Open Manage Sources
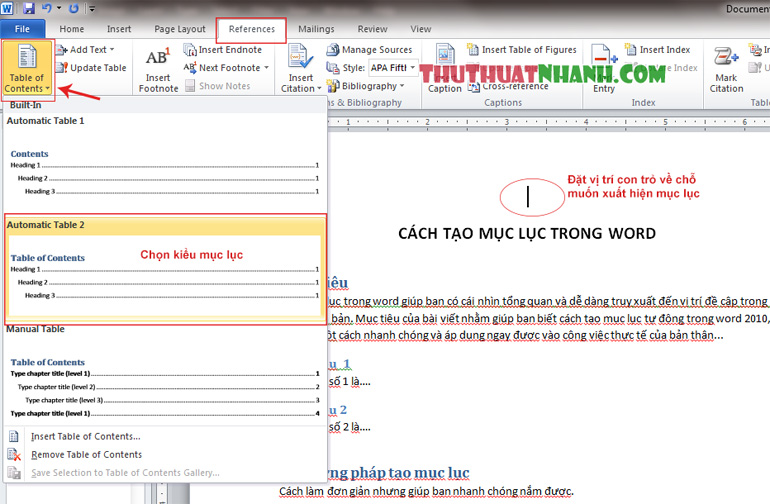This screenshot has height=504, width=770. [x=369, y=50]
